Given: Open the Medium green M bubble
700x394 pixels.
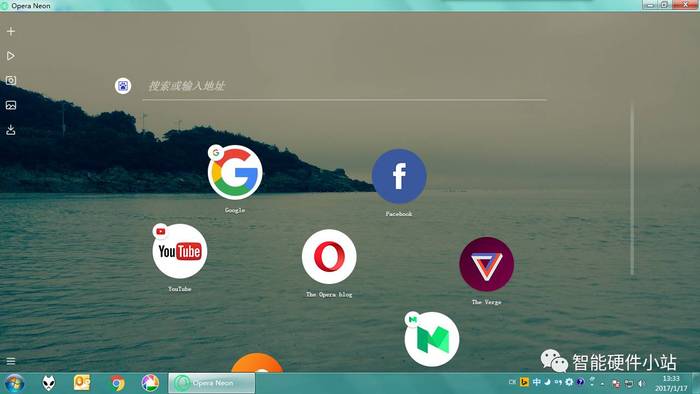Looking at the screenshot, I should click(x=432, y=339).
